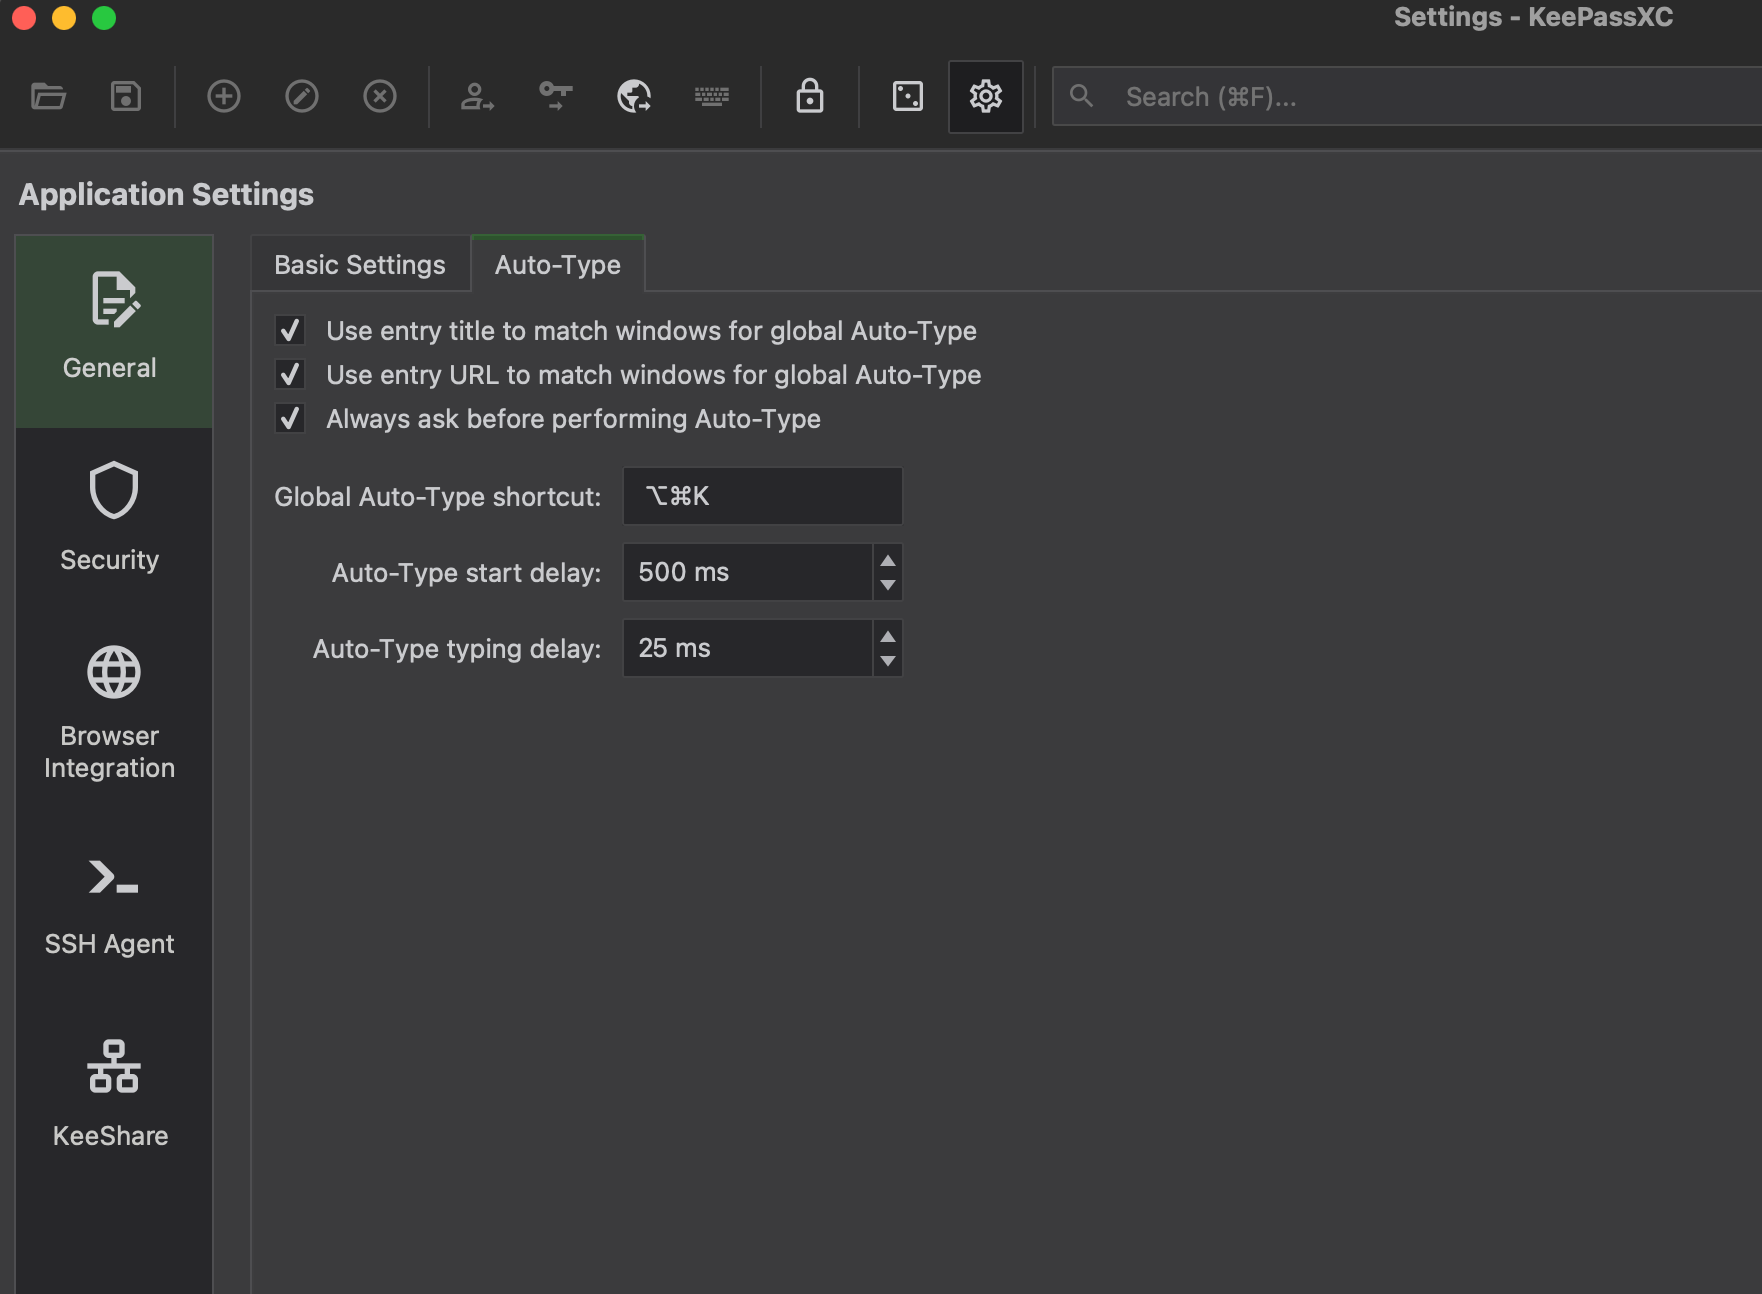Open the SSH Agent settings
The height and width of the screenshot is (1294, 1762).
[114, 906]
